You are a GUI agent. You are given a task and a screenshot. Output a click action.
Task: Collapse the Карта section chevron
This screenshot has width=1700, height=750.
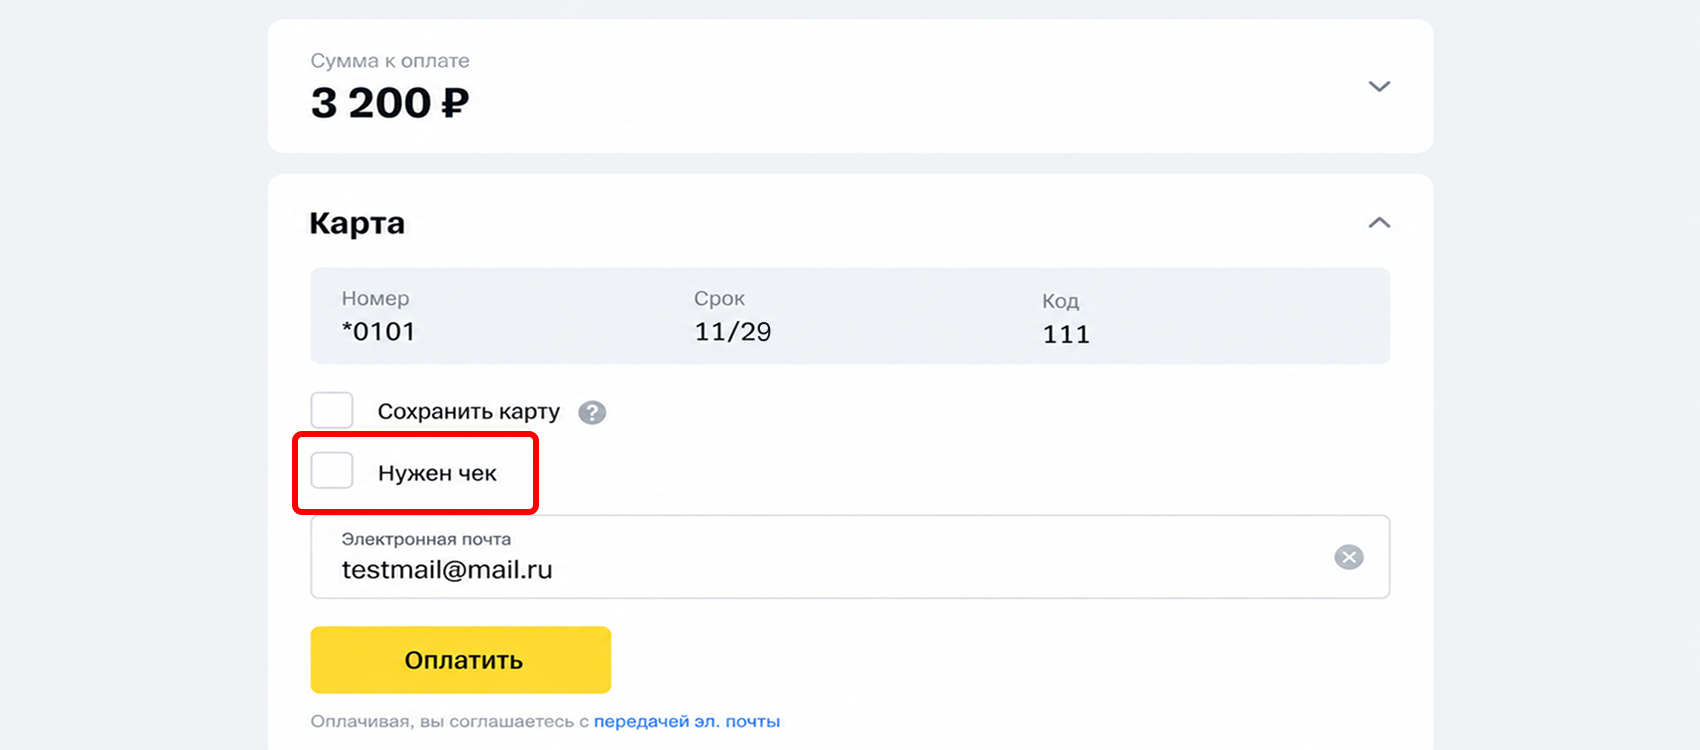(x=1379, y=222)
